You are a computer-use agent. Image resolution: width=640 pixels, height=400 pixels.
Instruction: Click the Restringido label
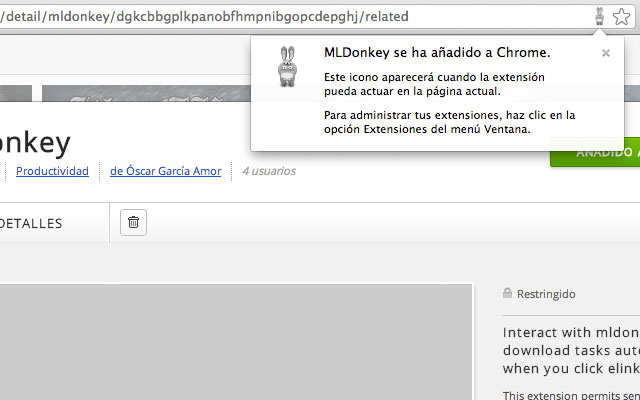(x=546, y=294)
